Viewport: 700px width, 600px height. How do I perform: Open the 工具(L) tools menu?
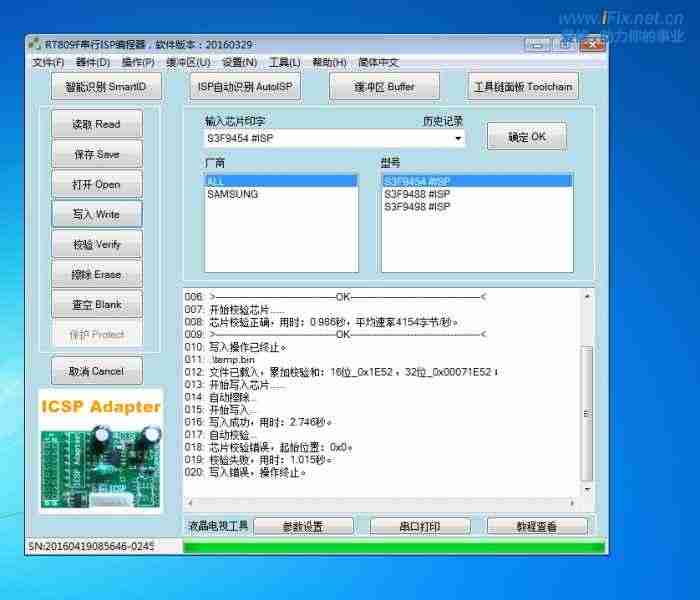[x=284, y=62]
